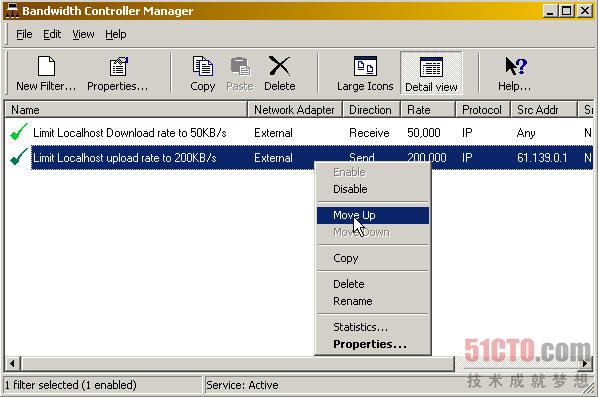This screenshot has width=598, height=397.
Task: Click '1 filter selected (1 enabled)' status text
Action: point(71,385)
